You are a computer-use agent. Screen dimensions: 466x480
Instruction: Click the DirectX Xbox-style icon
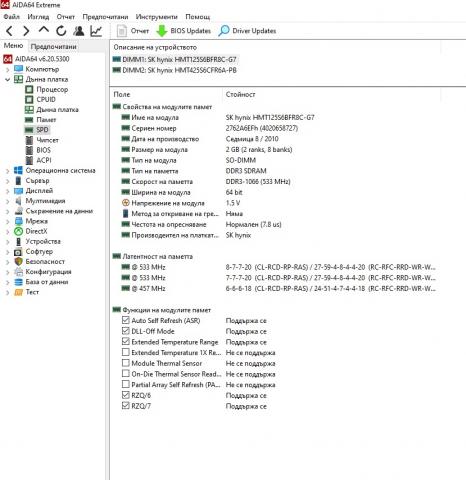[x=19, y=231]
